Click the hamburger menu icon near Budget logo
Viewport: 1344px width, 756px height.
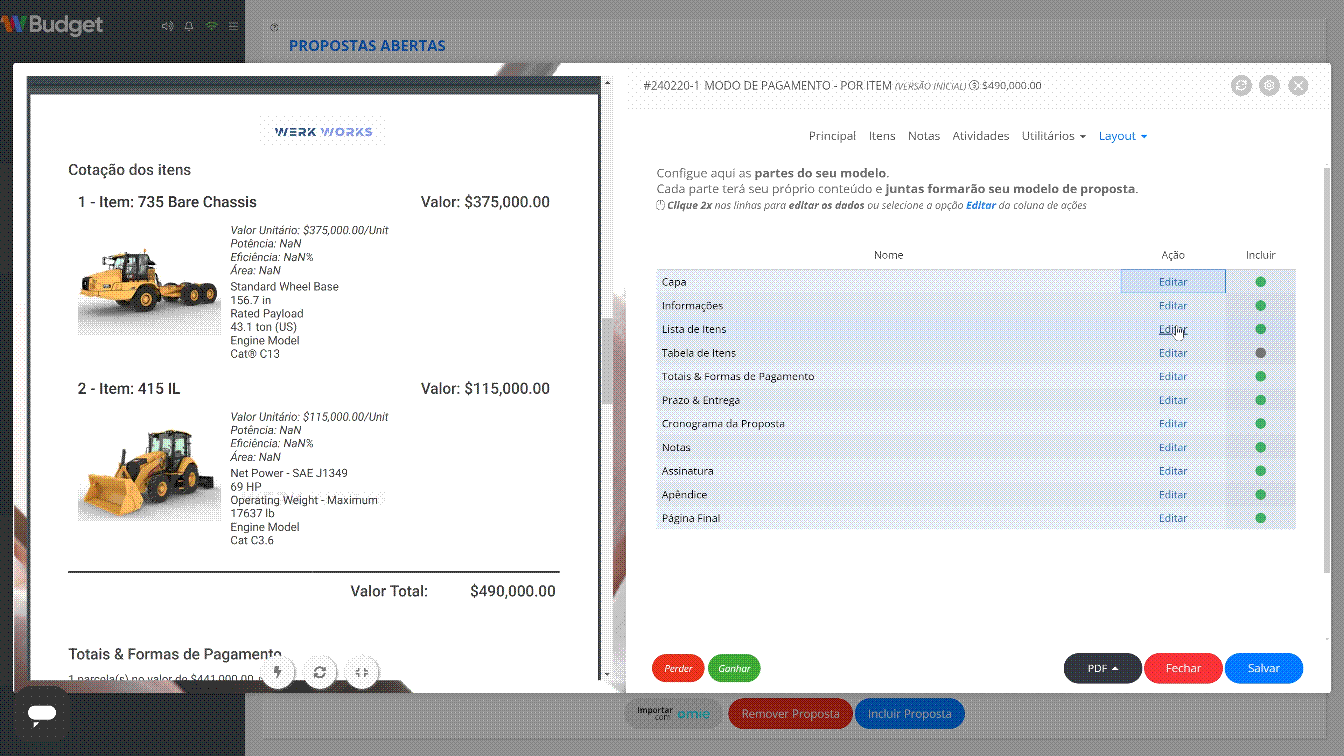[233, 26]
